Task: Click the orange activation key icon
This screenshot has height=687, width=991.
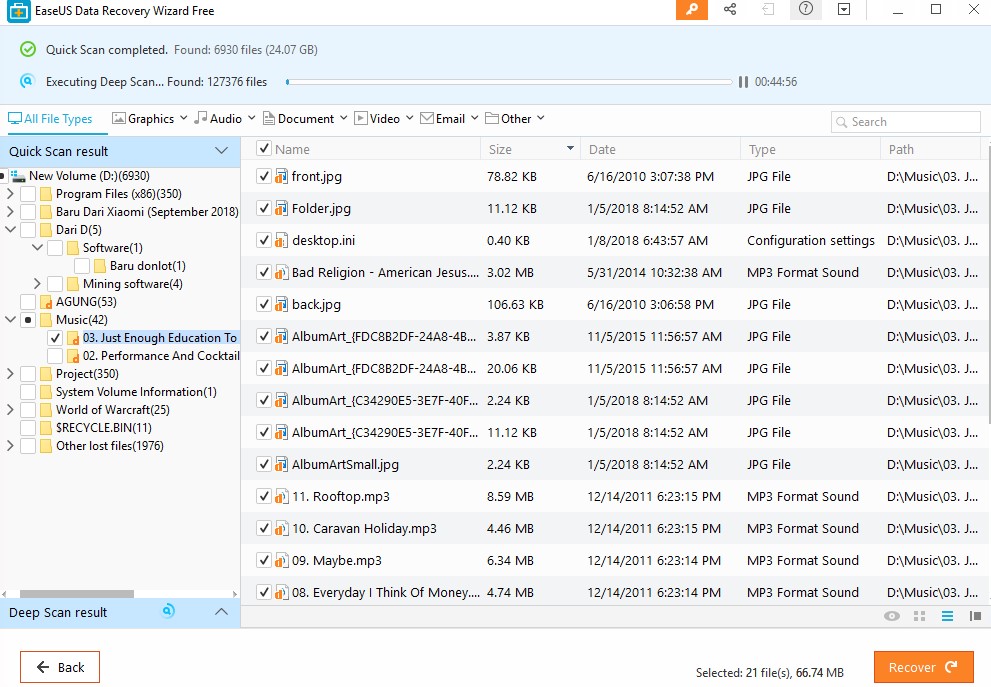Action: click(691, 9)
